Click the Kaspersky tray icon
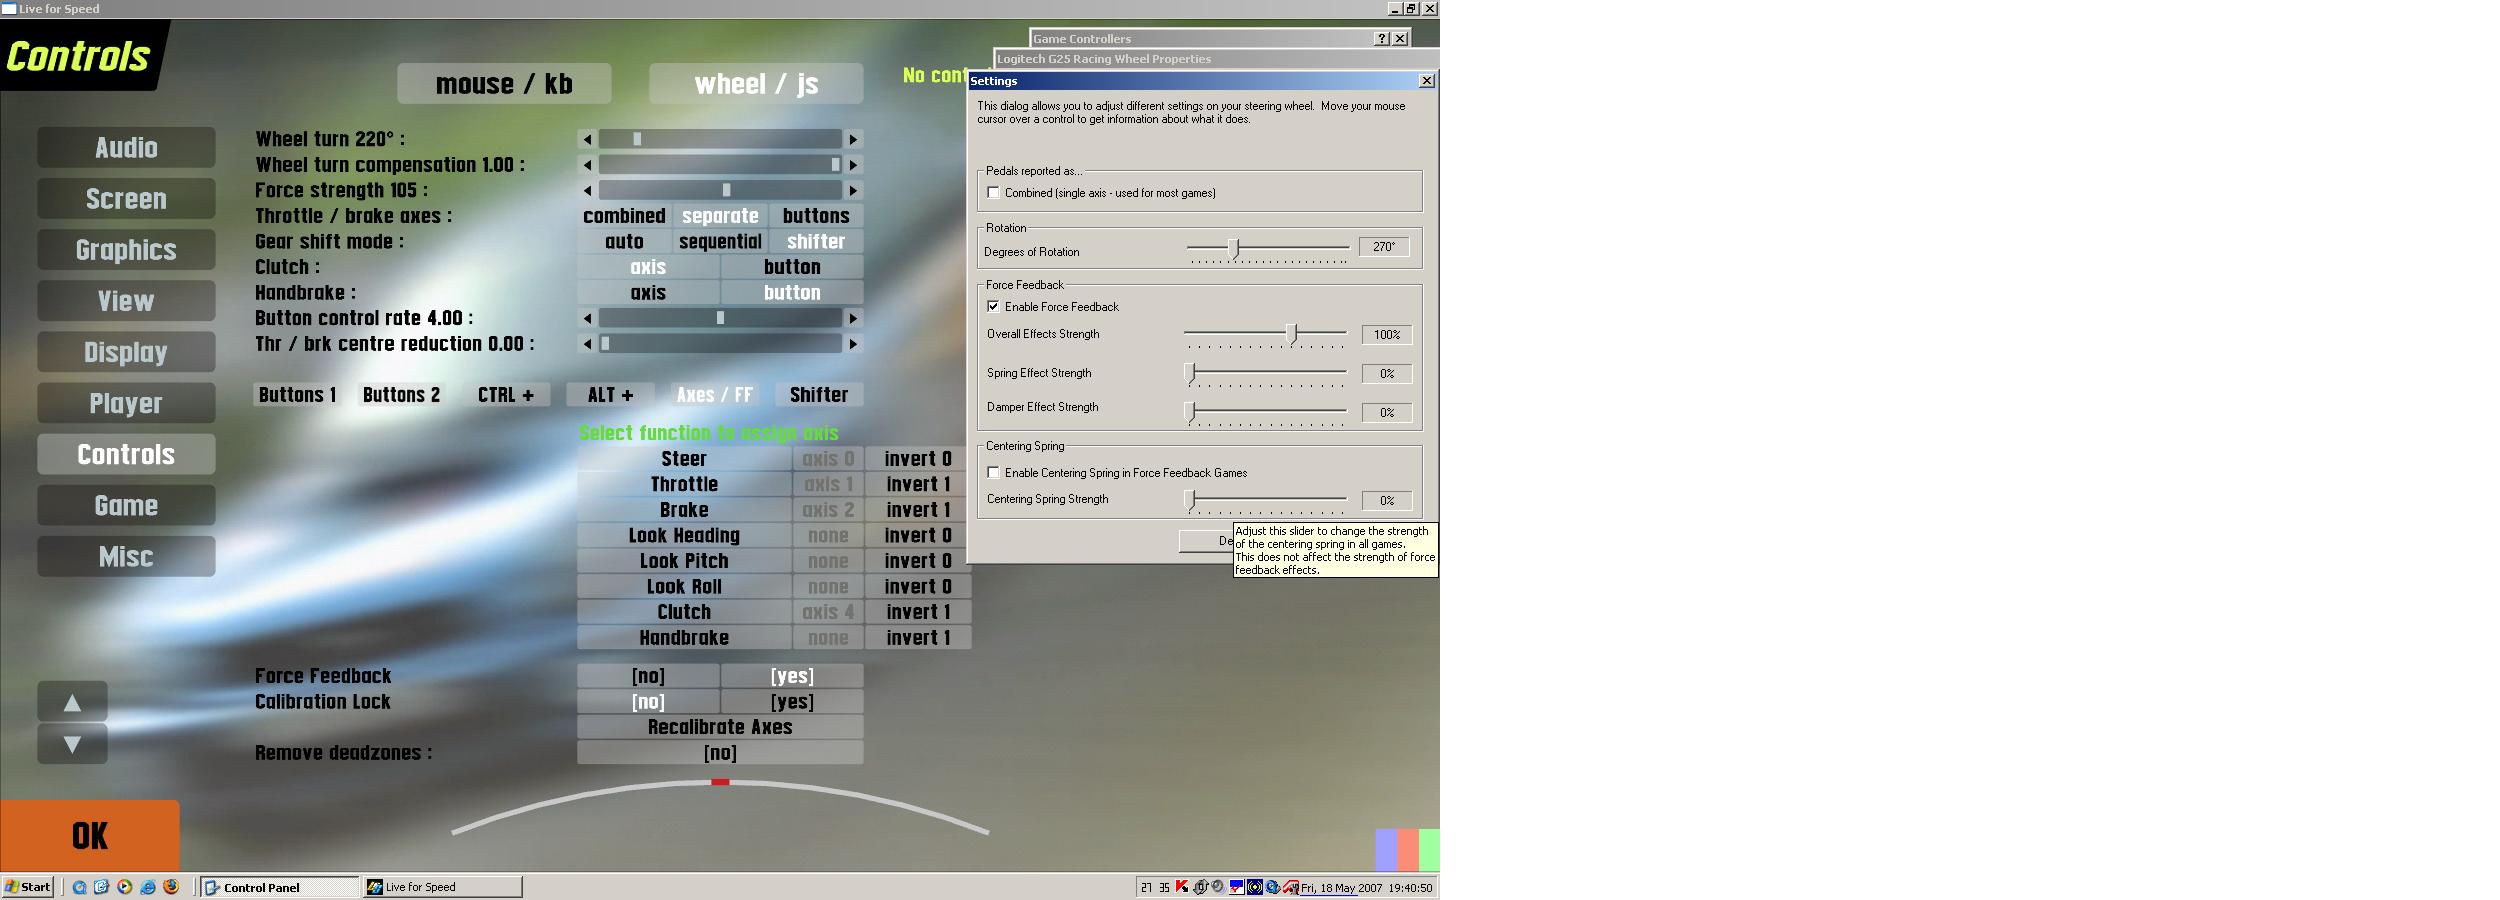This screenshot has width=2500, height=900. (x=1182, y=887)
